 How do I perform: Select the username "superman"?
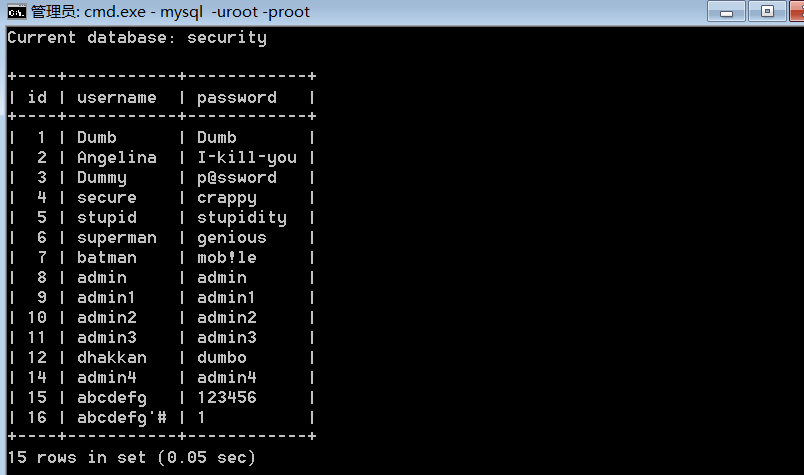[117, 238]
